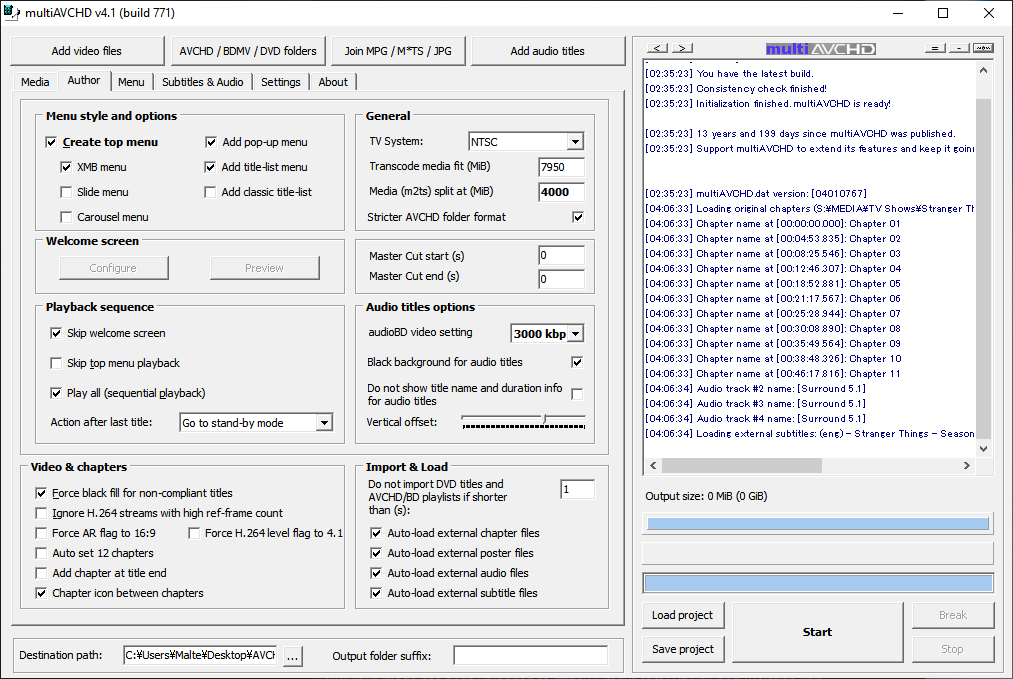Screen dimensions: 1013x679
Task: Switch to the Media tab
Action: click(35, 82)
